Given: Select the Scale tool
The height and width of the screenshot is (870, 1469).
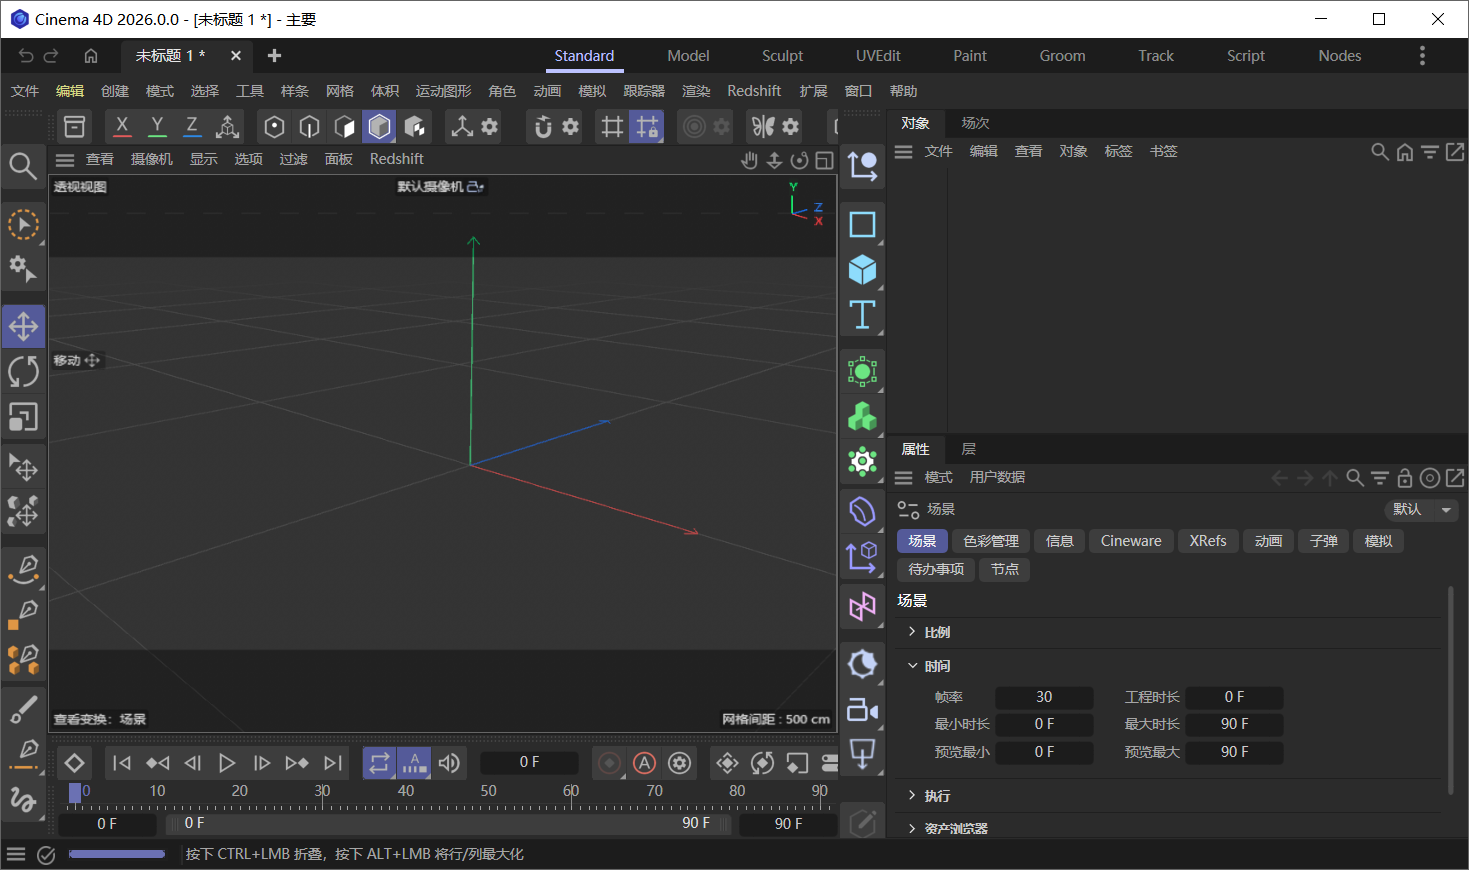Looking at the screenshot, I should pos(23,417).
